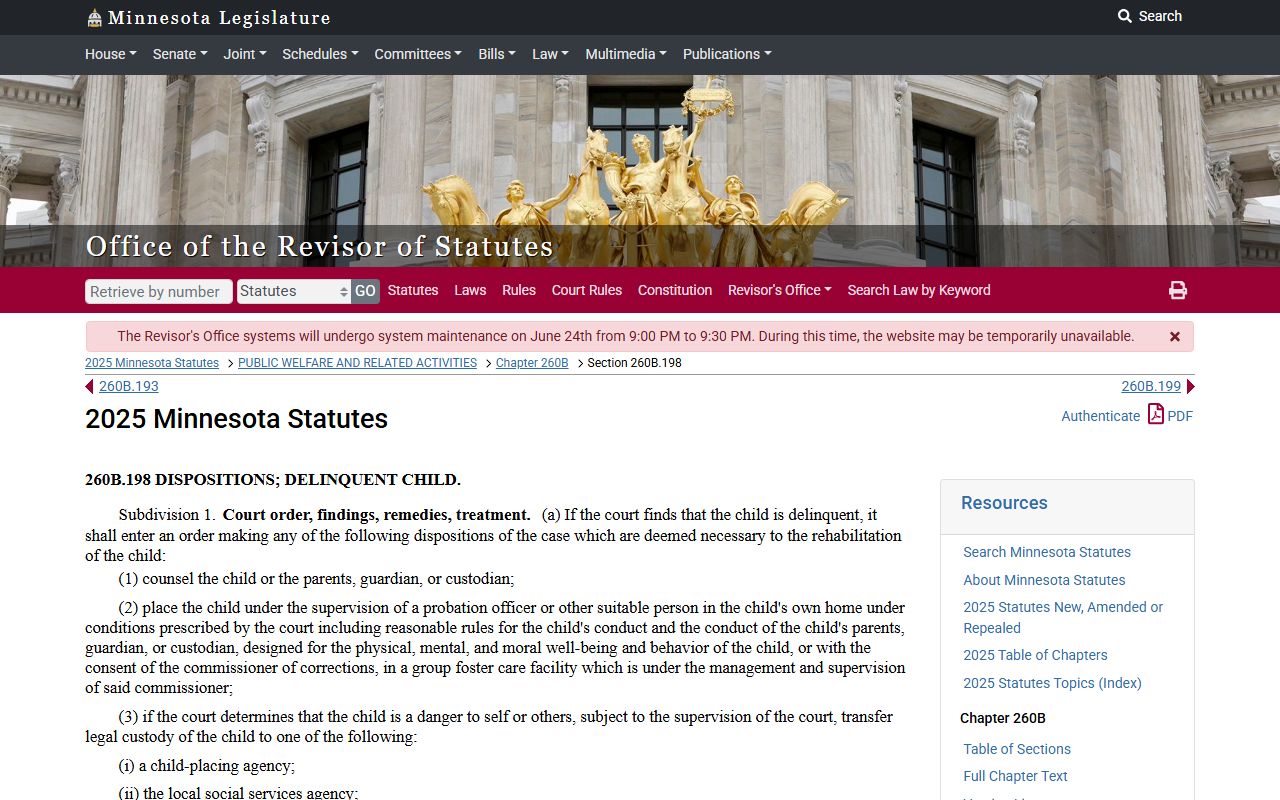
Task: Click the left arrow before 260B.193
Action: click(x=90, y=387)
